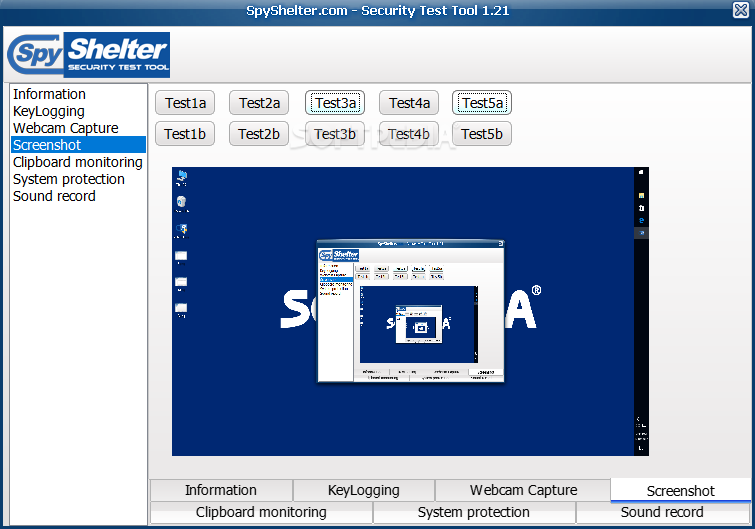The height and width of the screenshot is (529, 755).
Task: Click the Test2b button
Action: [x=259, y=134]
